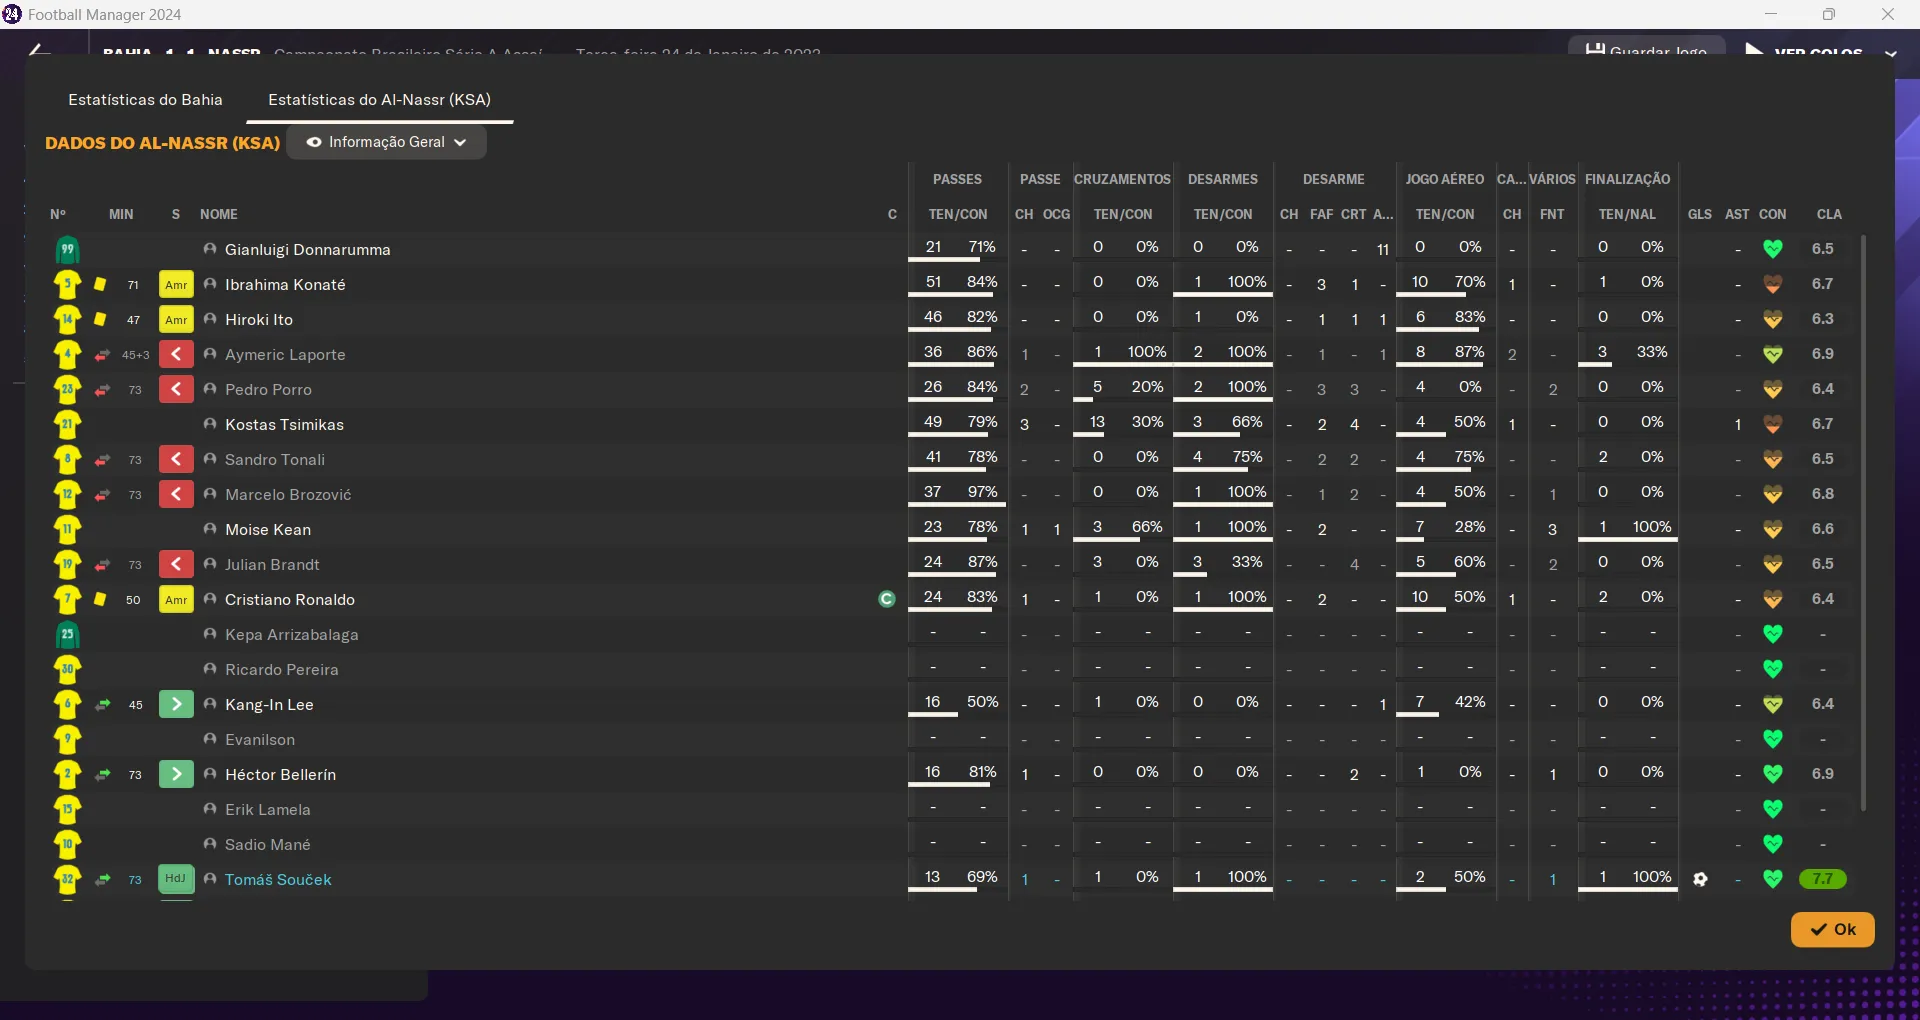Click Marcelo Brozović's 97% pass completion value

coord(982,492)
